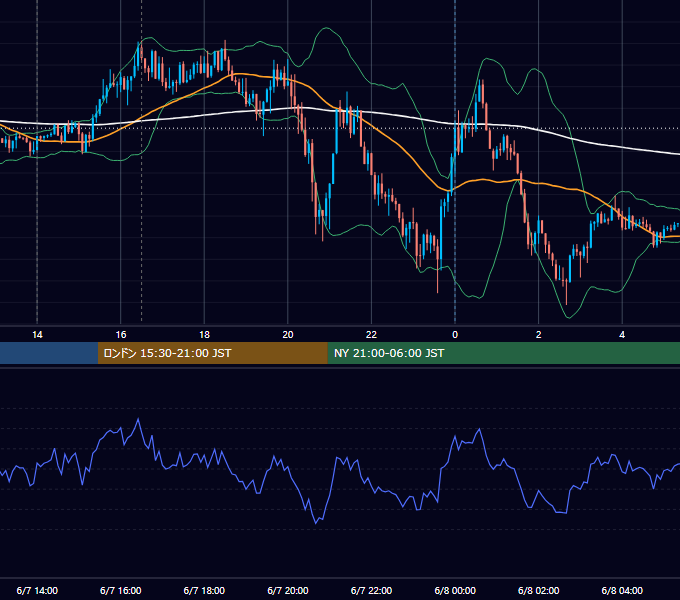
Task: Click the 6/8 02:00 date label
Action: (539, 590)
